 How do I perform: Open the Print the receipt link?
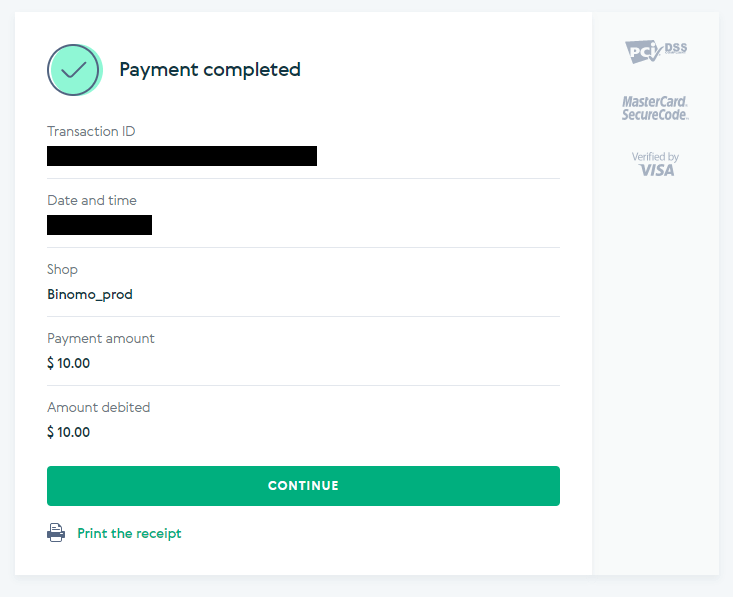point(129,533)
